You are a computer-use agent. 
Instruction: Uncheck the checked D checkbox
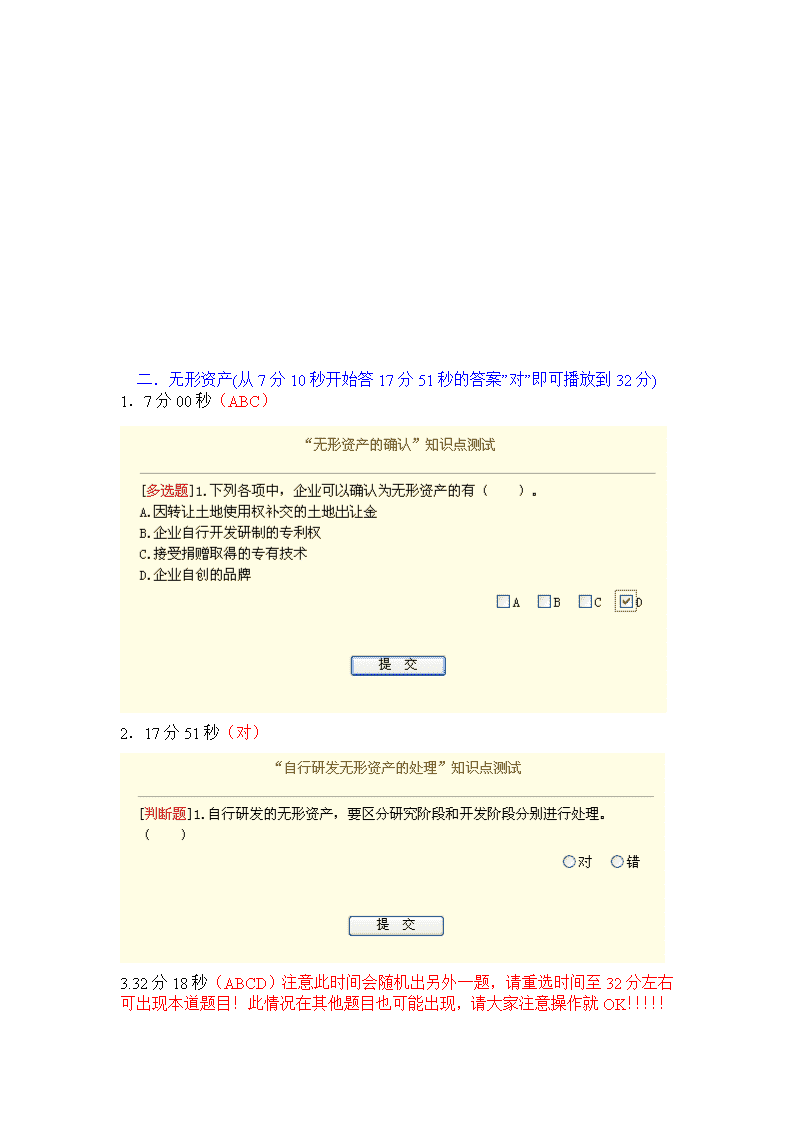tap(626, 602)
